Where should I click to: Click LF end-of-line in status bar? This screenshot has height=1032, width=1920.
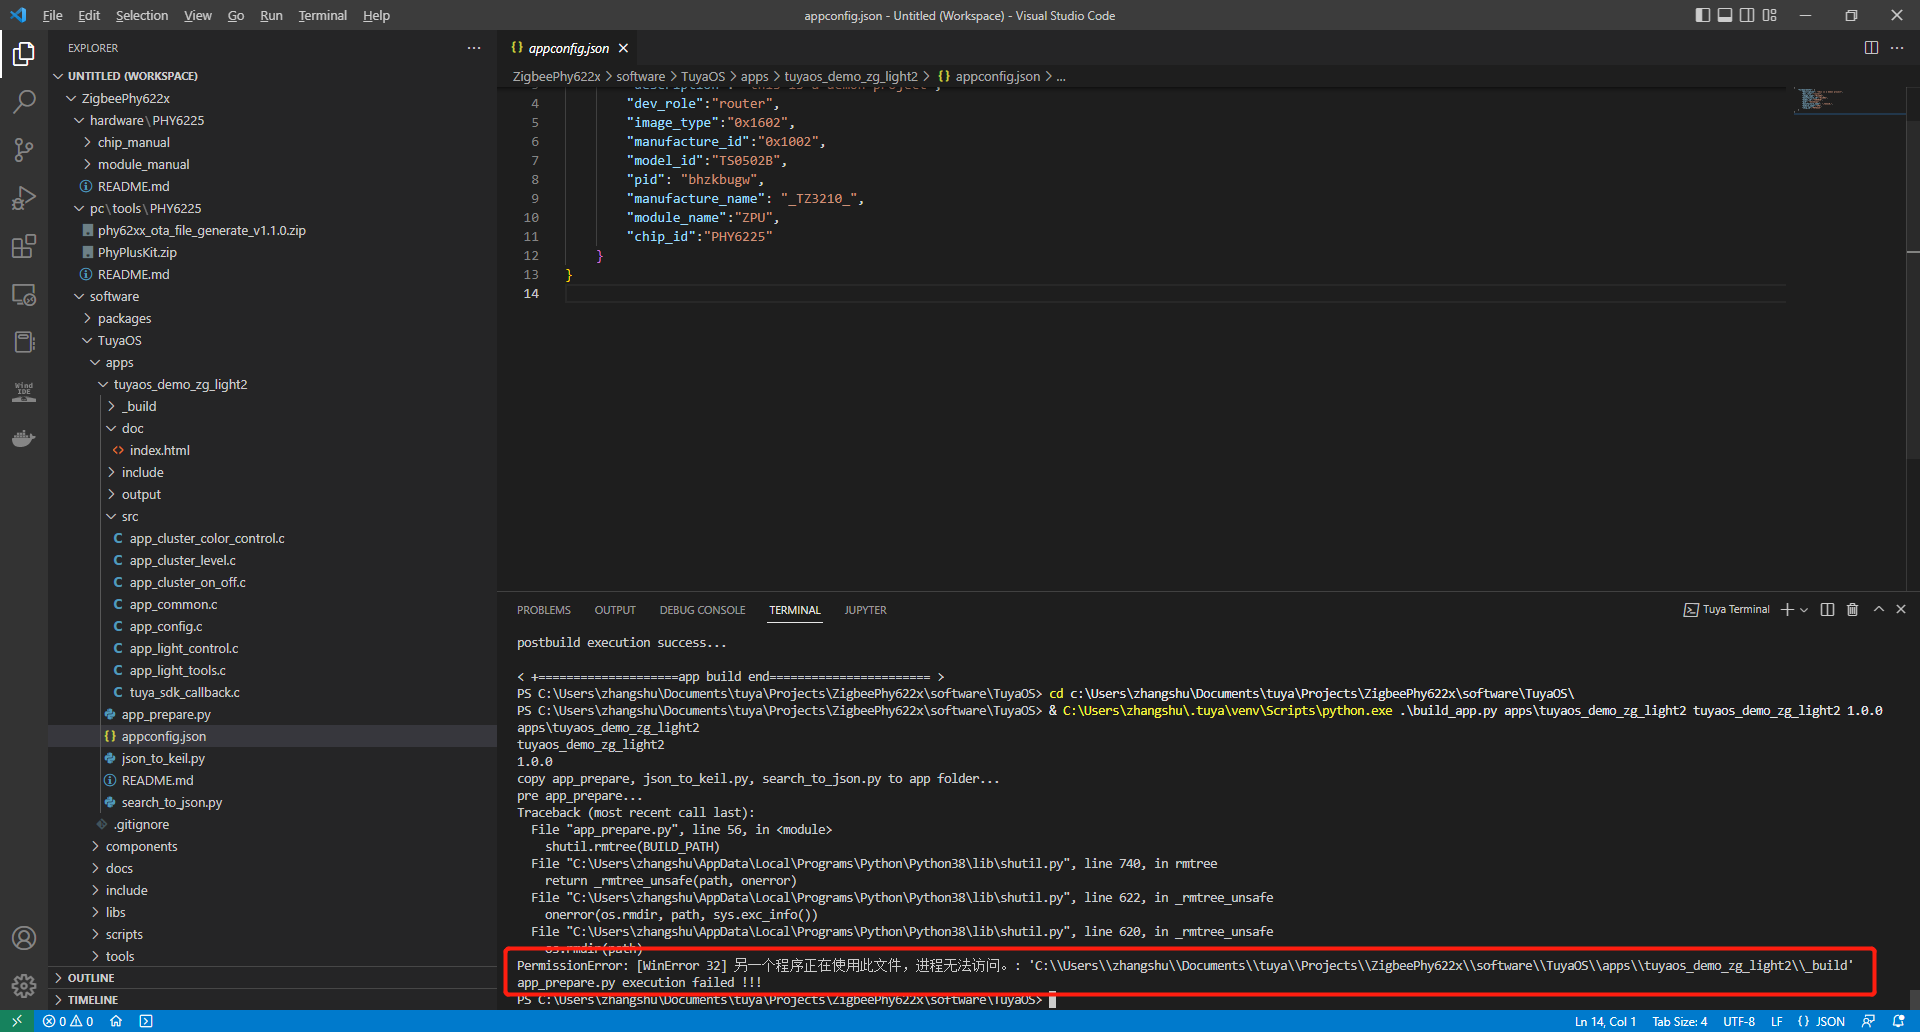tap(1776, 1021)
